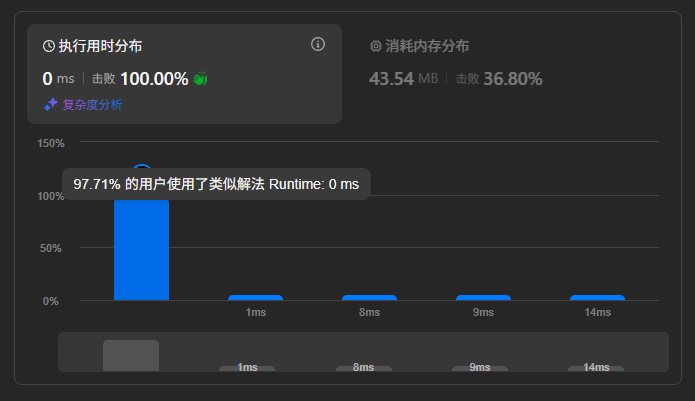
Task: Click the 9ms x-axis label under chart
Action: tap(483, 312)
